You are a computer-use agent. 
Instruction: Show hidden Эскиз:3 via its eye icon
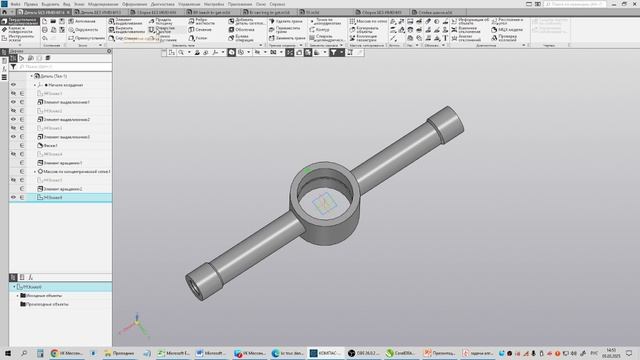[x=13, y=128]
